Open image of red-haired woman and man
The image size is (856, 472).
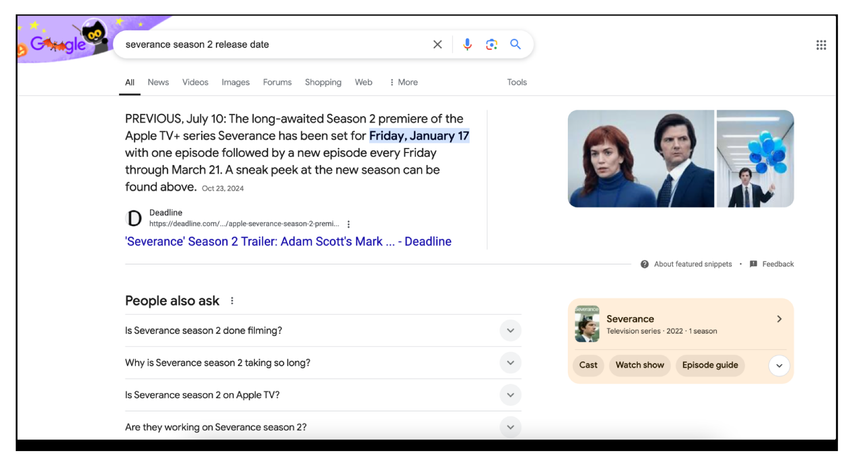pyautogui.click(x=641, y=159)
